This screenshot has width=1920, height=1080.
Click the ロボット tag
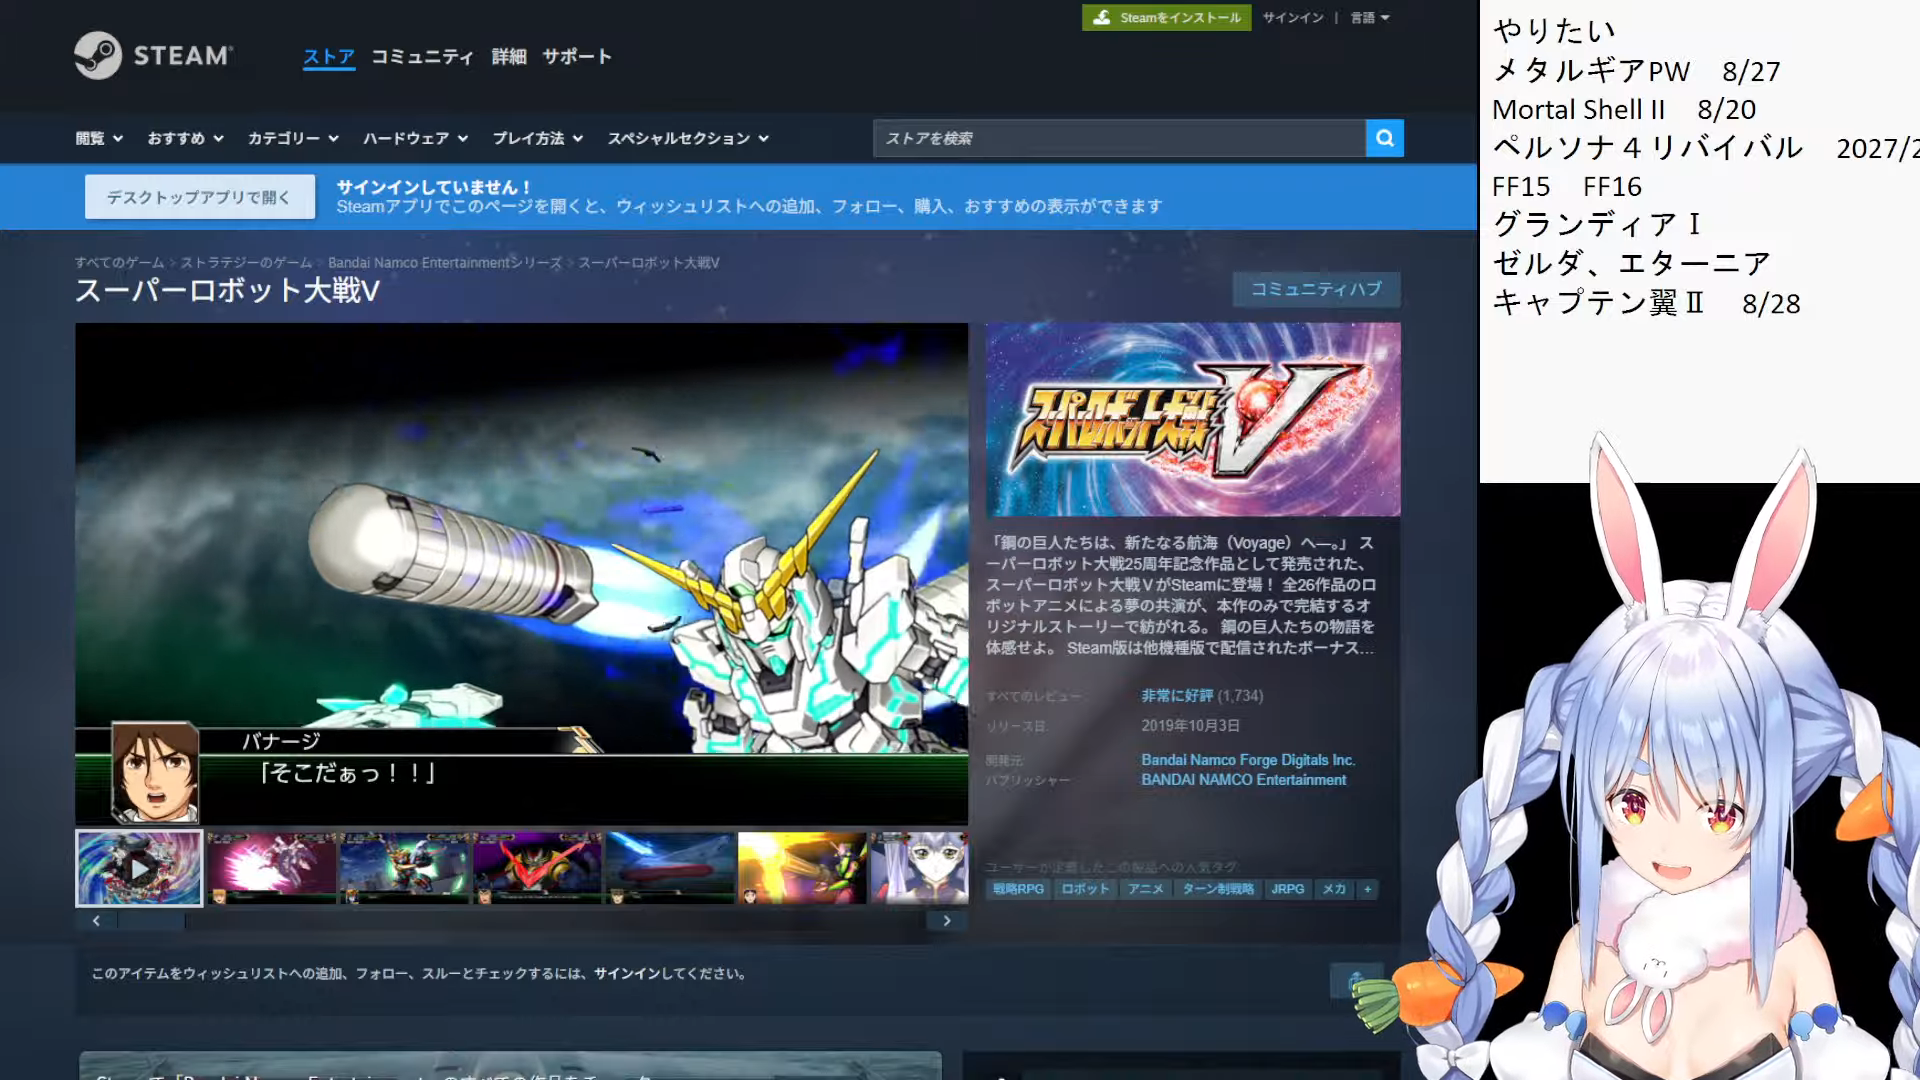[1085, 889]
